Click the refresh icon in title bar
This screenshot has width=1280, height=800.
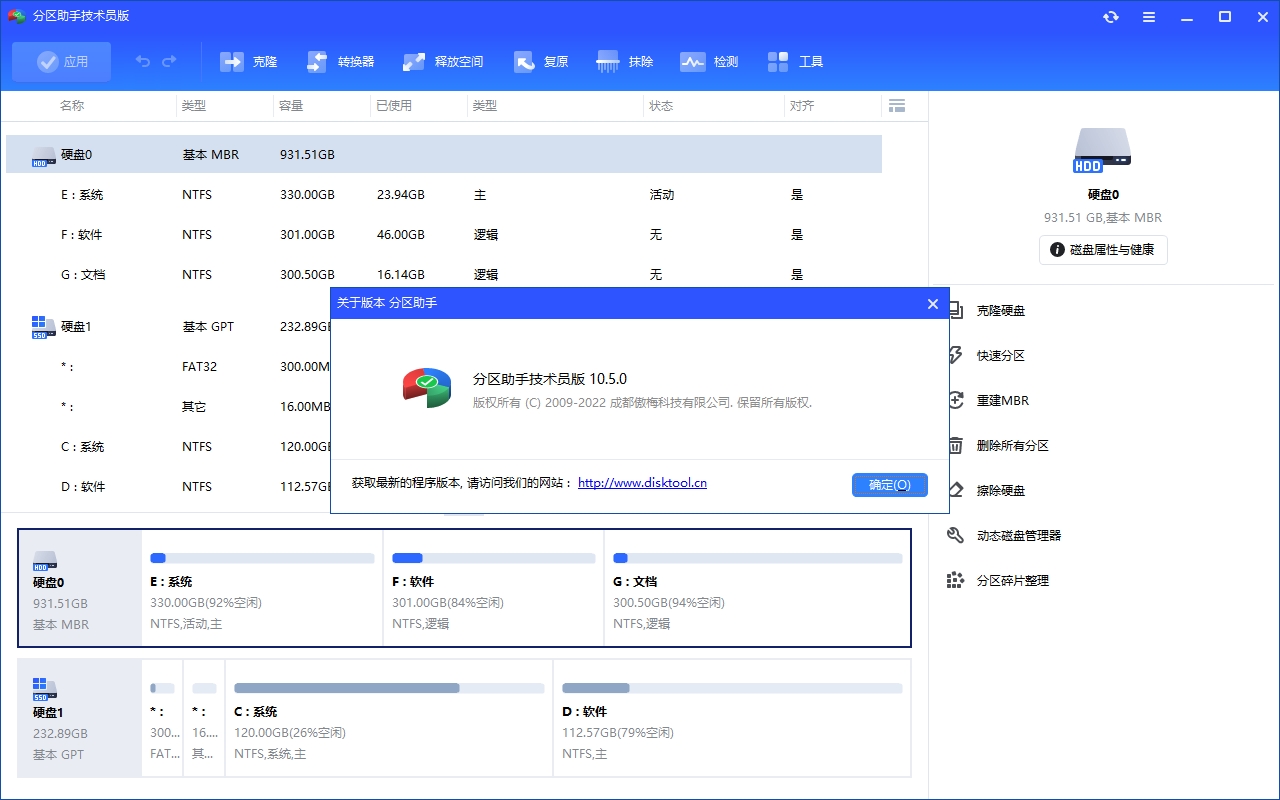(x=1111, y=17)
